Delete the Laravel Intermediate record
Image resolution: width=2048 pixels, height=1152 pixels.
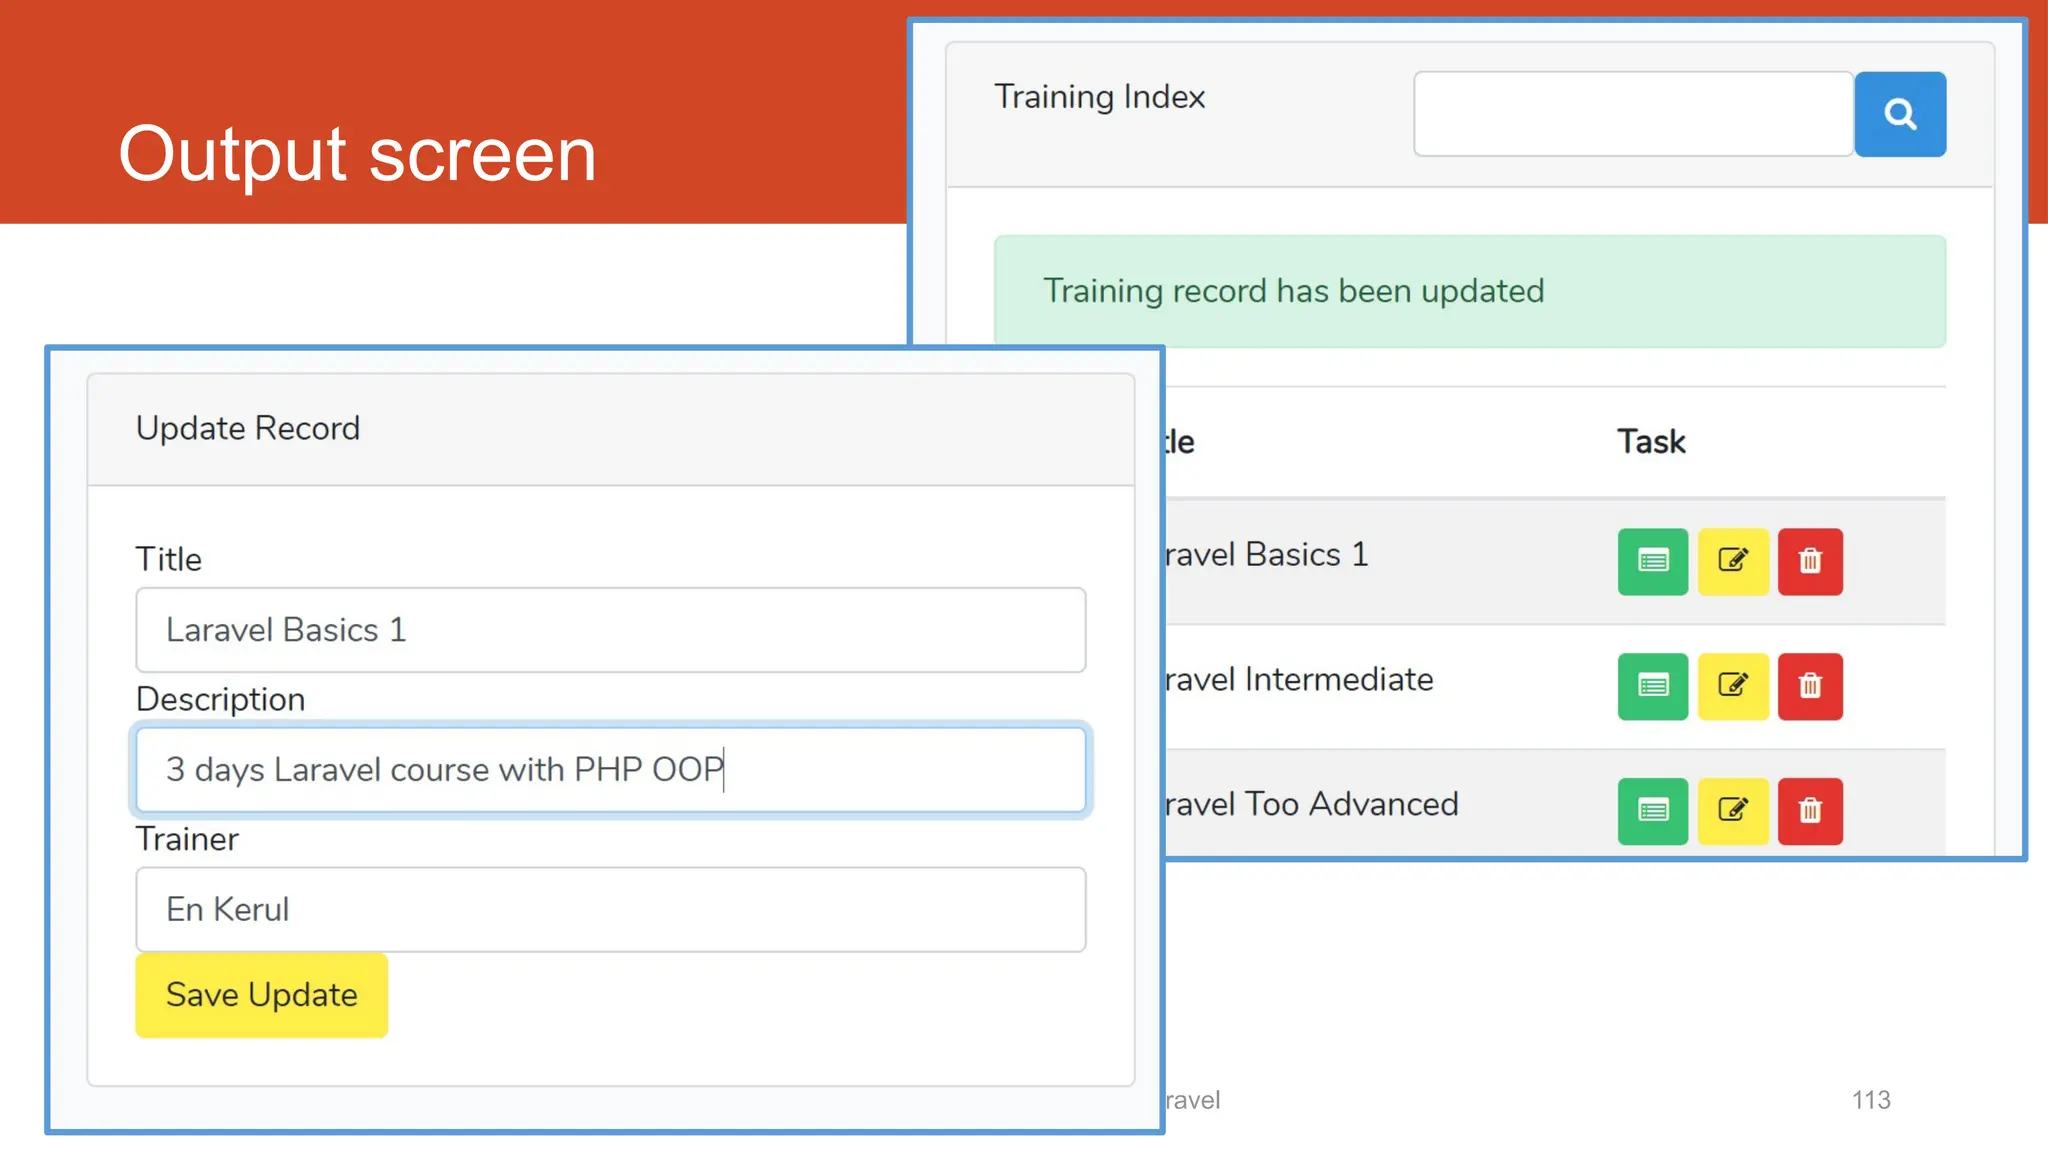(x=1810, y=686)
